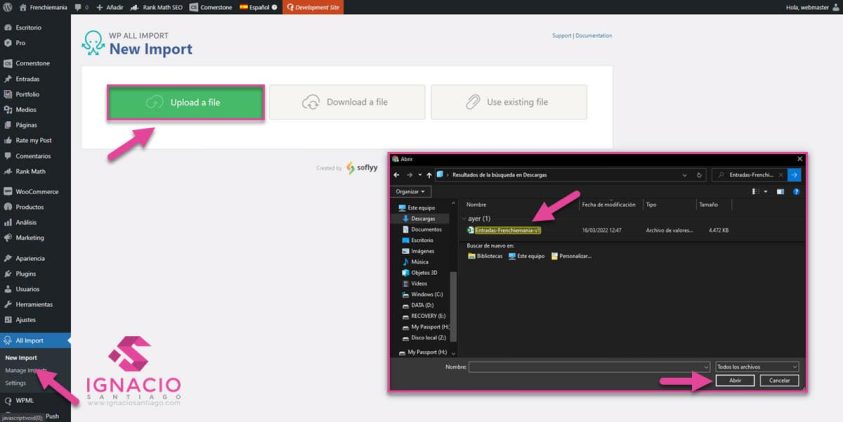Open the Todos los archivos filter dropdown
The width and height of the screenshot is (843, 422).
click(x=757, y=367)
